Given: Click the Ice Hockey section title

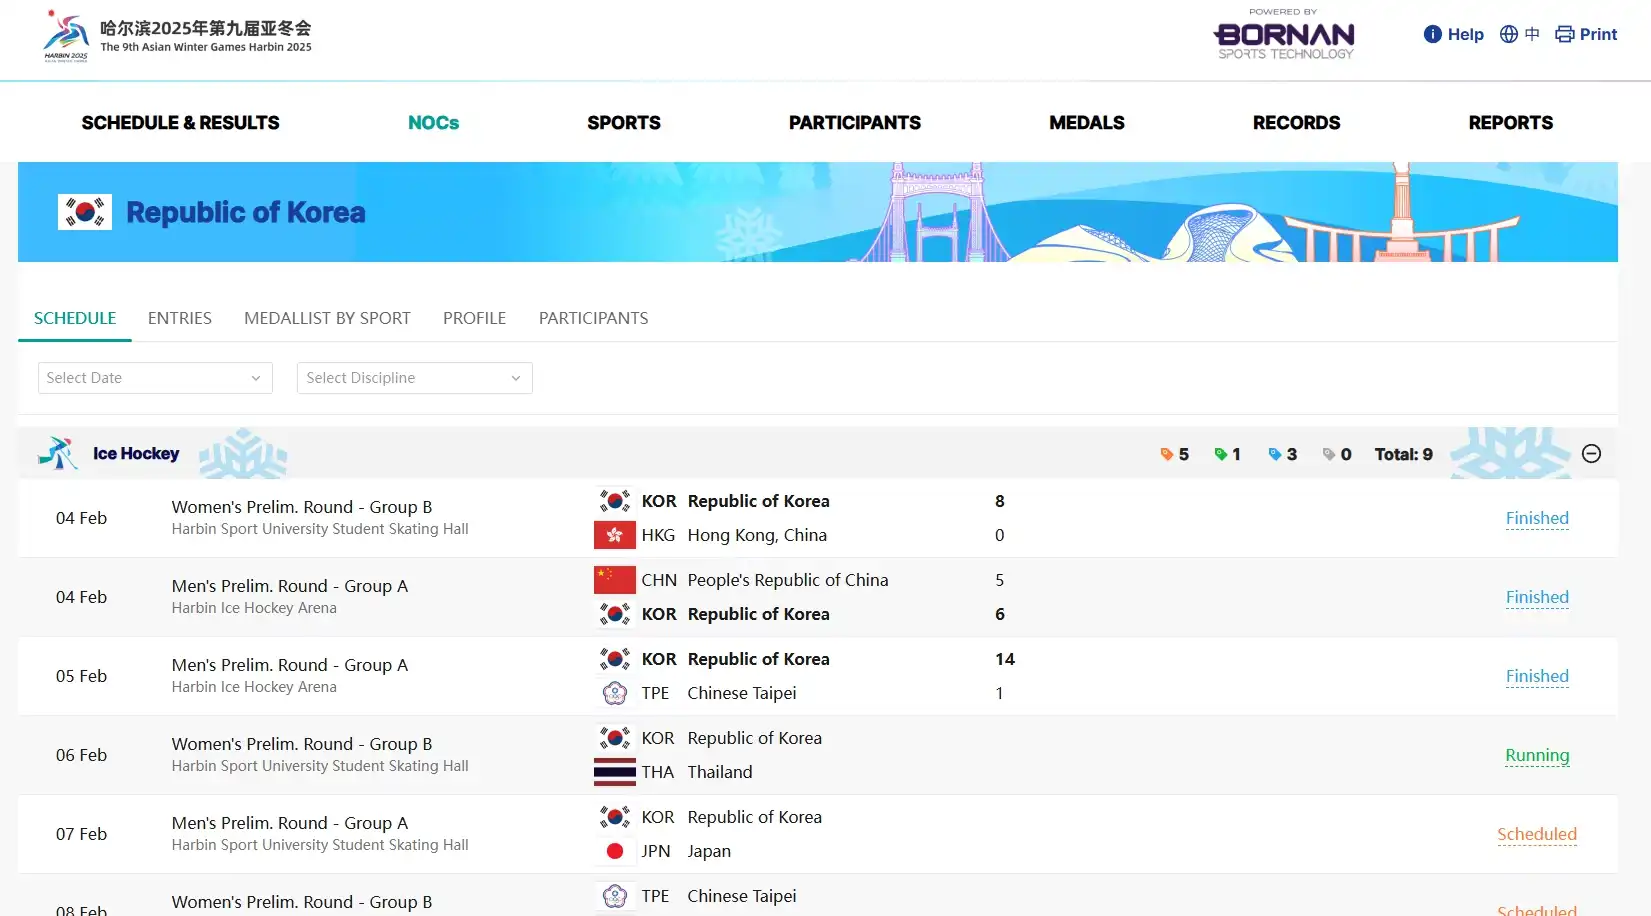Looking at the screenshot, I should (136, 453).
